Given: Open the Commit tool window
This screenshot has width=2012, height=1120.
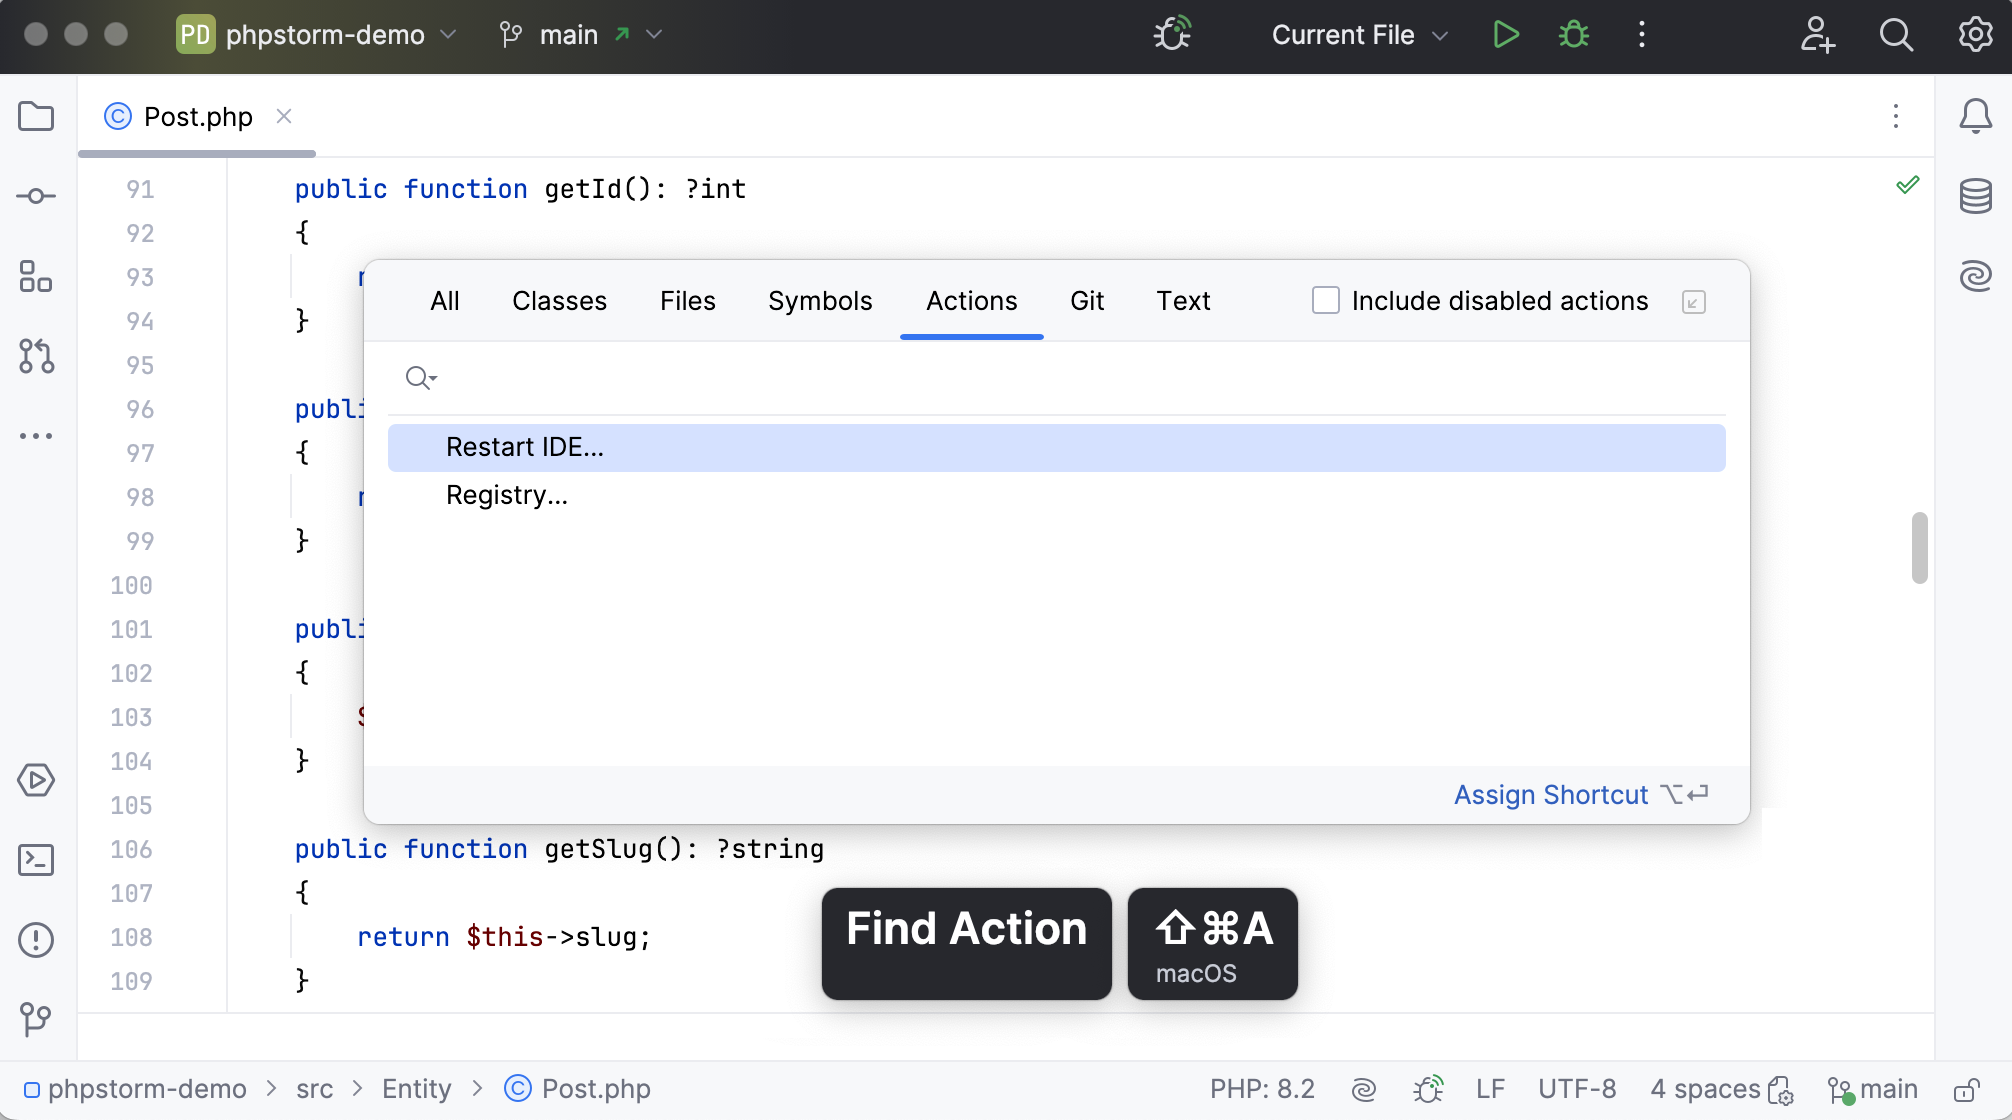Looking at the screenshot, I should coord(37,196).
